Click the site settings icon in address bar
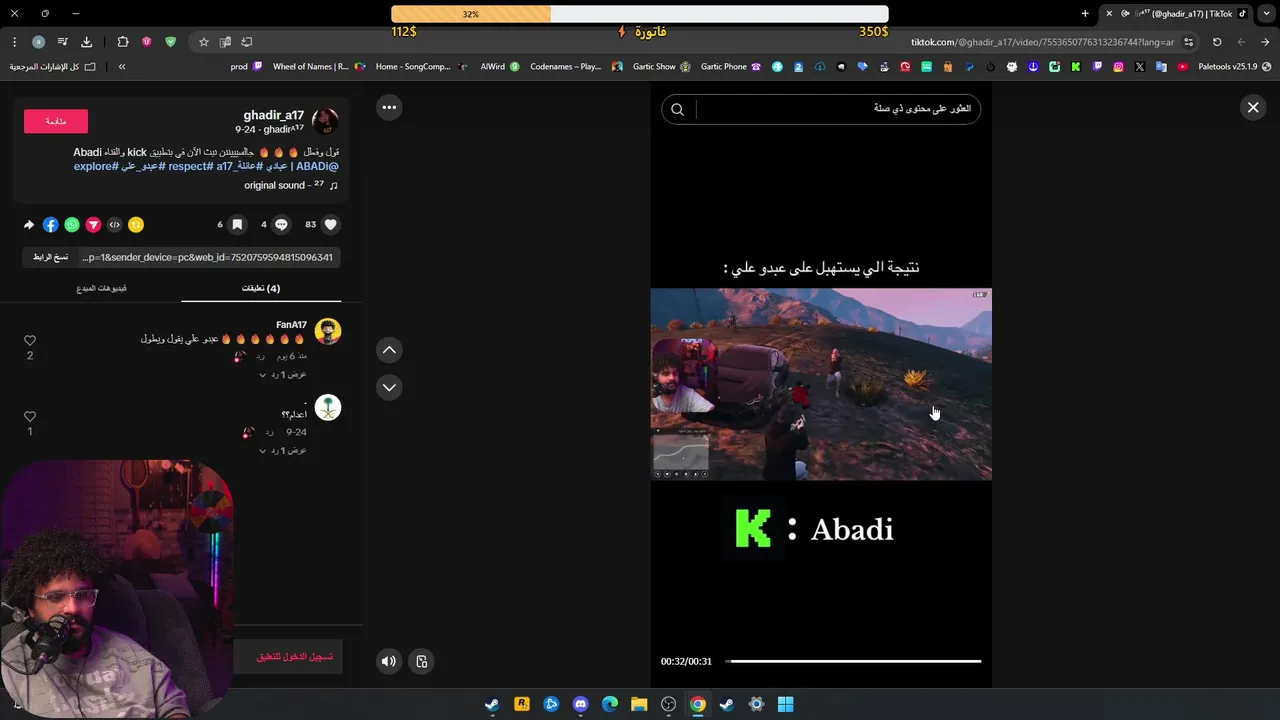The width and height of the screenshot is (1280, 720). (1188, 42)
